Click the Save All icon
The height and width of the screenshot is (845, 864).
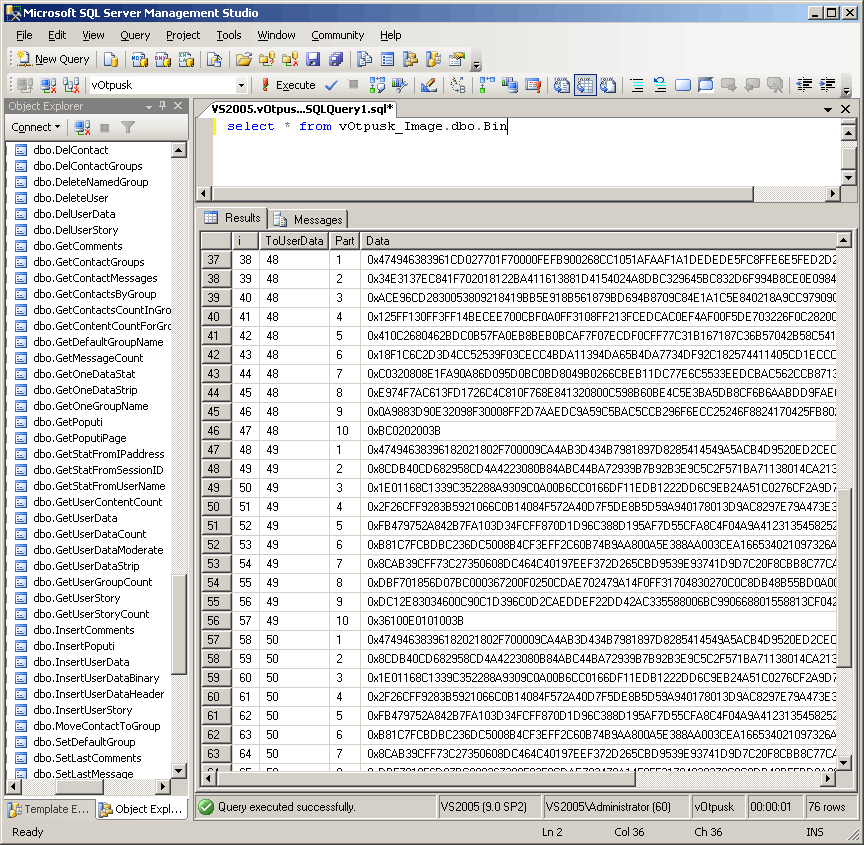pos(336,59)
